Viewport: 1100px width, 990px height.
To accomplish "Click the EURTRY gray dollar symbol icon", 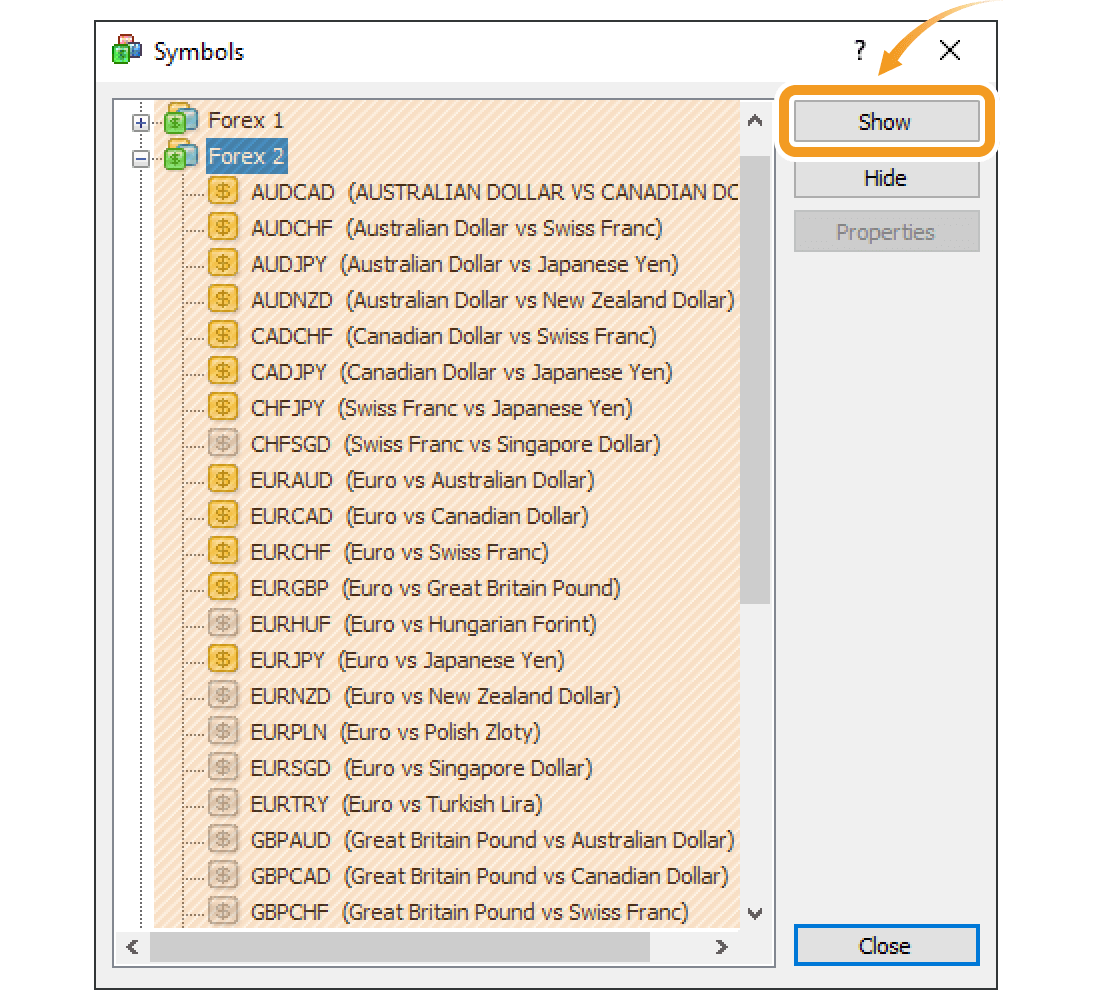I will [223, 803].
